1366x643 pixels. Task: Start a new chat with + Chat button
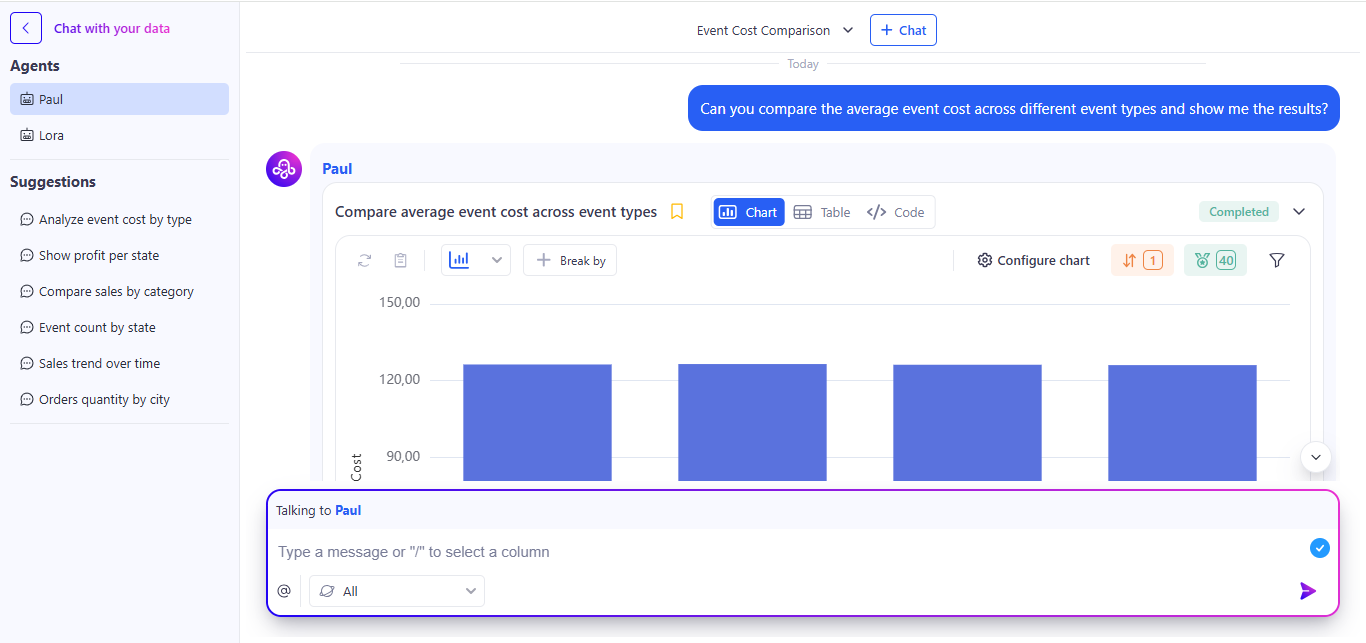(x=903, y=30)
